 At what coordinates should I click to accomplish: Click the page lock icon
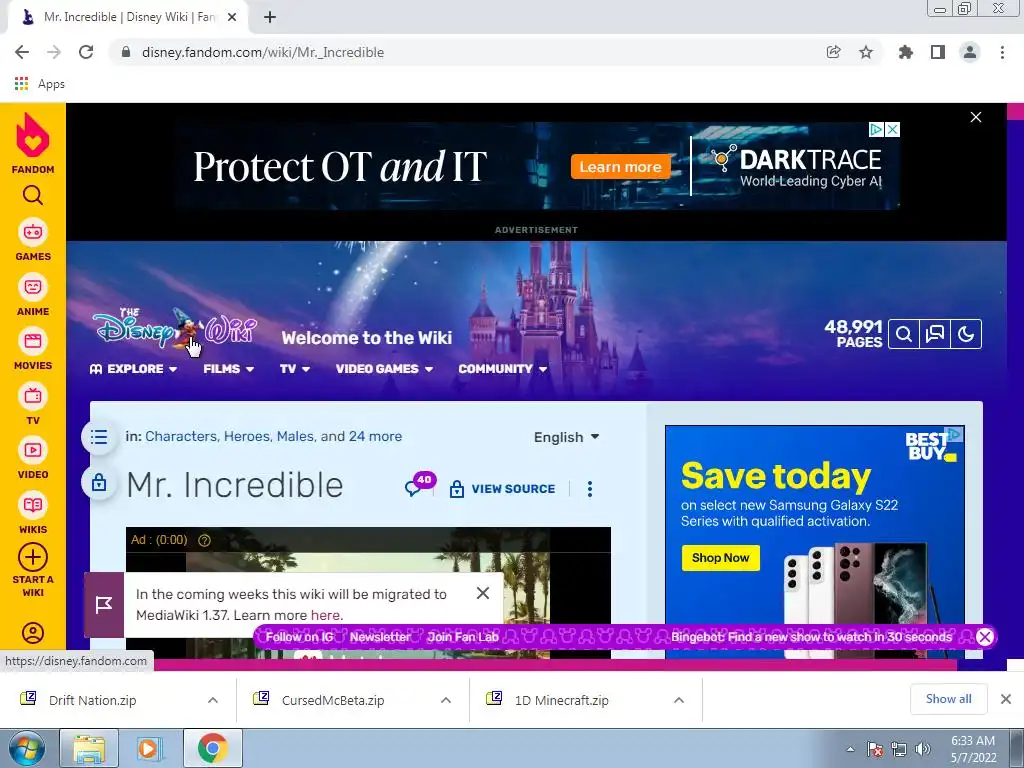pyautogui.click(x=99, y=483)
